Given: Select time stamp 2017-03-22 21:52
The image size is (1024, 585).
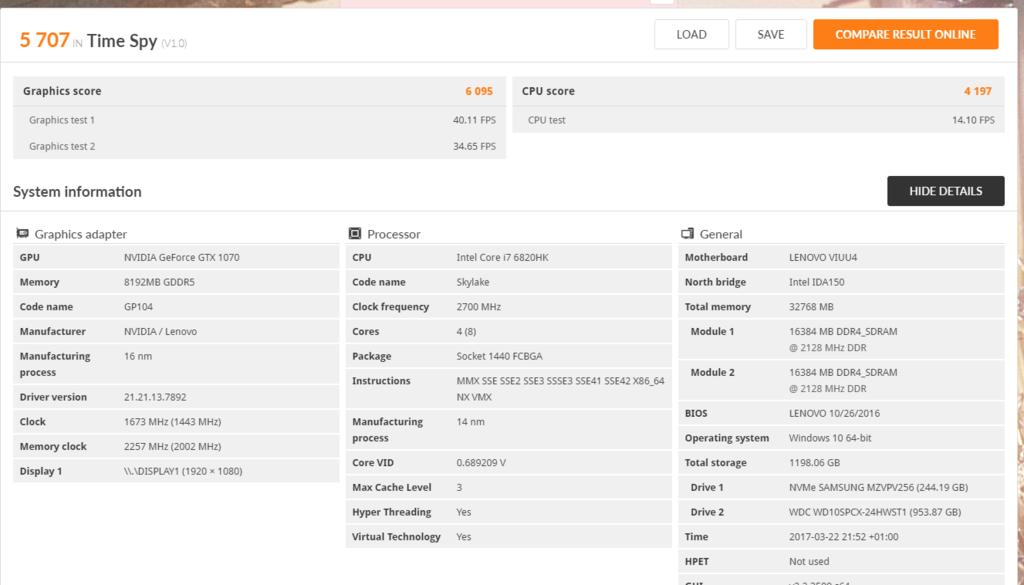Looking at the screenshot, I should point(843,537).
